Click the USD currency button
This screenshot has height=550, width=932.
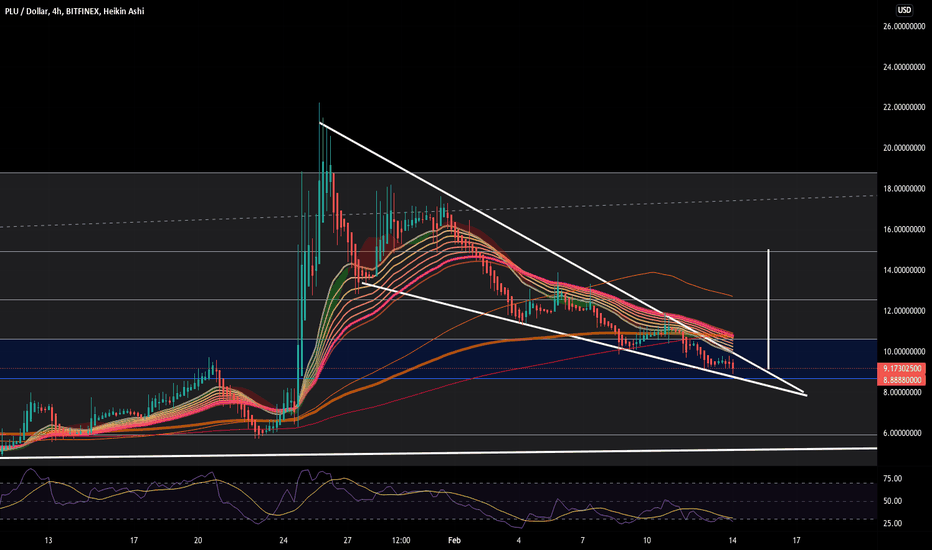(x=903, y=10)
